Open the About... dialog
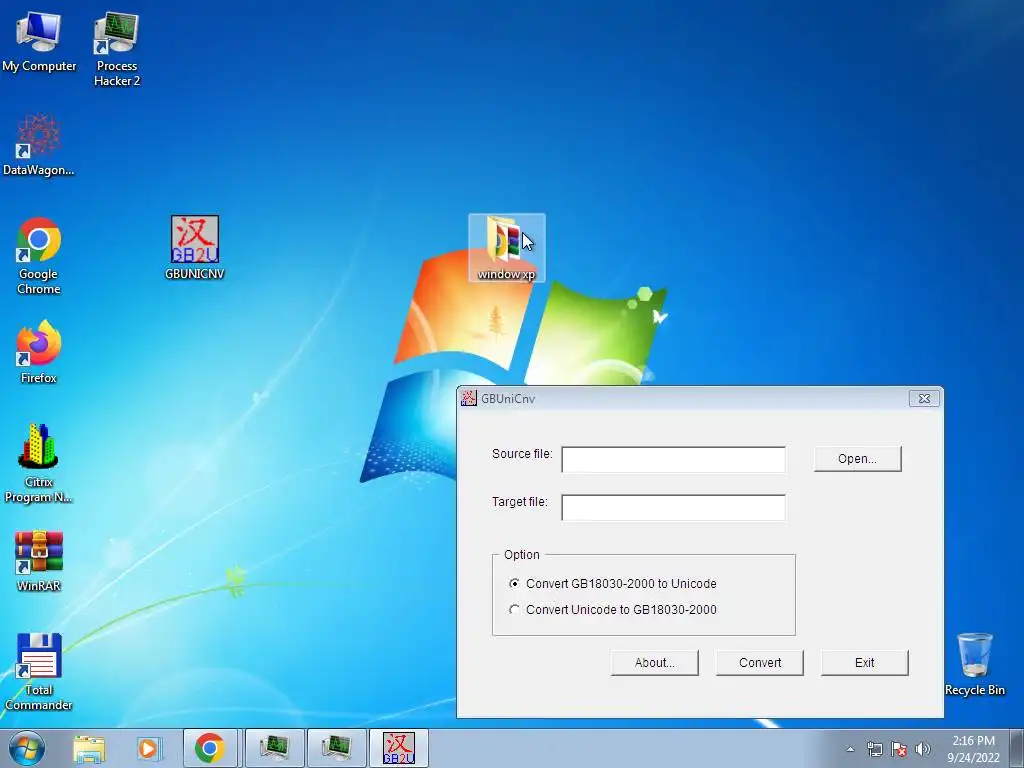 pyautogui.click(x=654, y=663)
